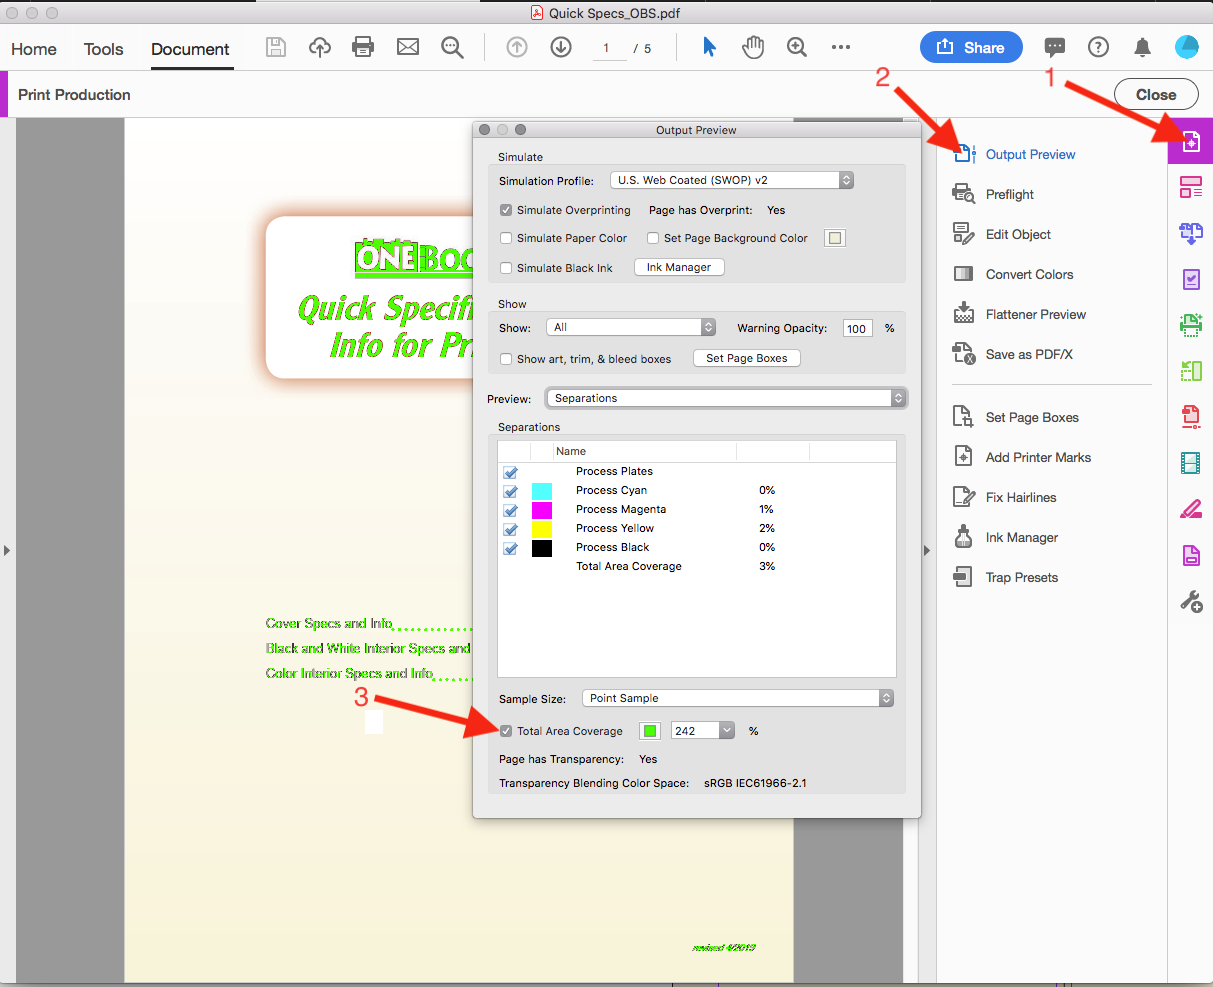Viewport: 1213px width, 987px height.
Task: Click the Add Printer Marks icon
Action: (963, 457)
